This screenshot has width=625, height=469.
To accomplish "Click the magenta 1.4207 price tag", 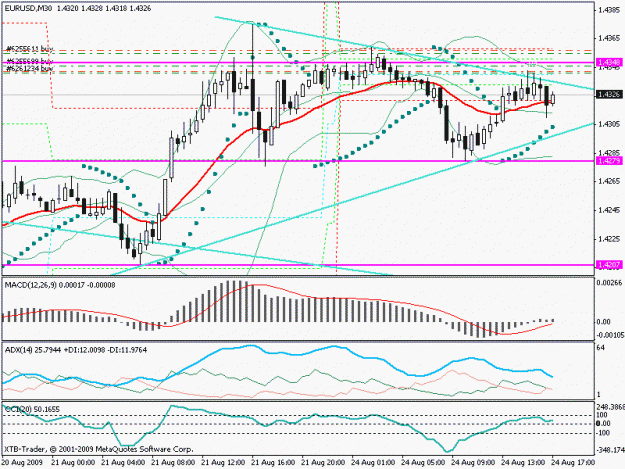I will (x=609, y=265).
